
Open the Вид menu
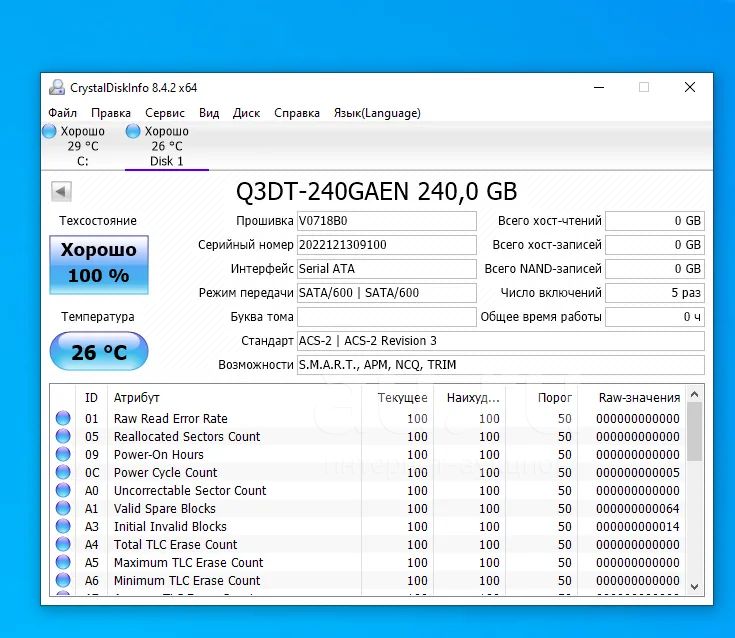[x=209, y=113]
